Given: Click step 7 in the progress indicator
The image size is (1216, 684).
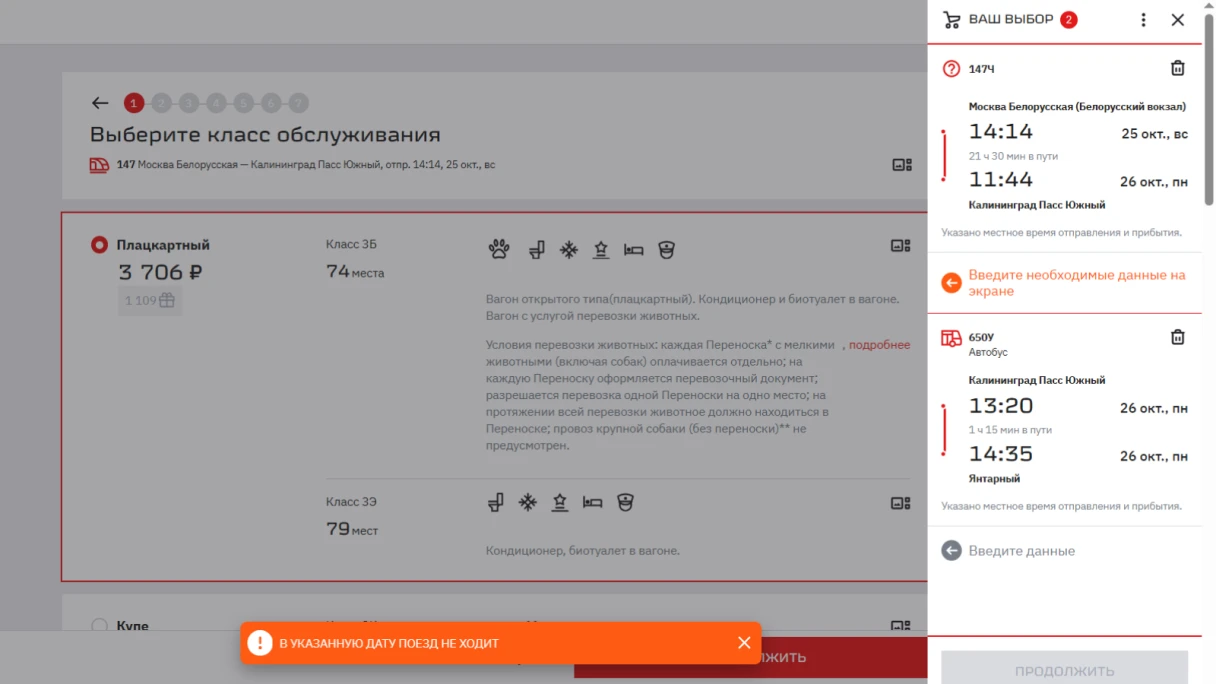Looking at the screenshot, I should click(x=299, y=103).
